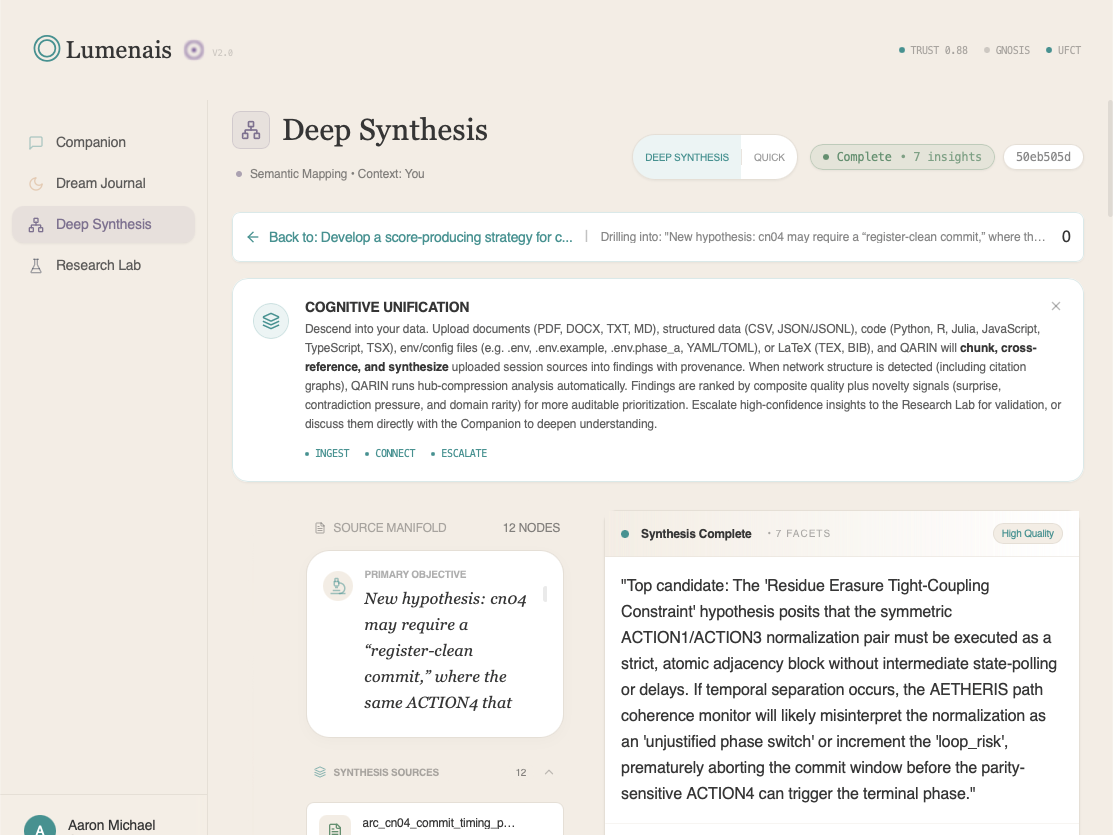Click the GNOSIS status indicator

[1007, 50]
